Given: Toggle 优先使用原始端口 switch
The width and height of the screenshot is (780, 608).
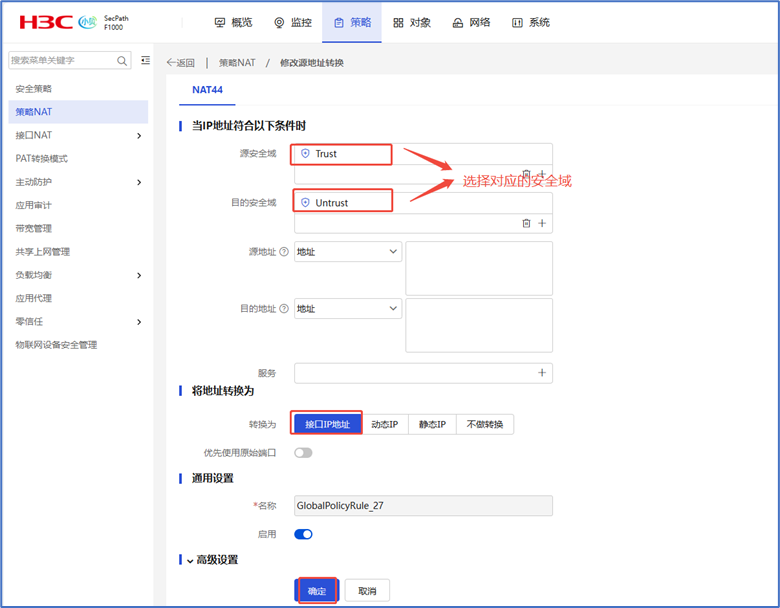Looking at the screenshot, I should pos(303,453).
